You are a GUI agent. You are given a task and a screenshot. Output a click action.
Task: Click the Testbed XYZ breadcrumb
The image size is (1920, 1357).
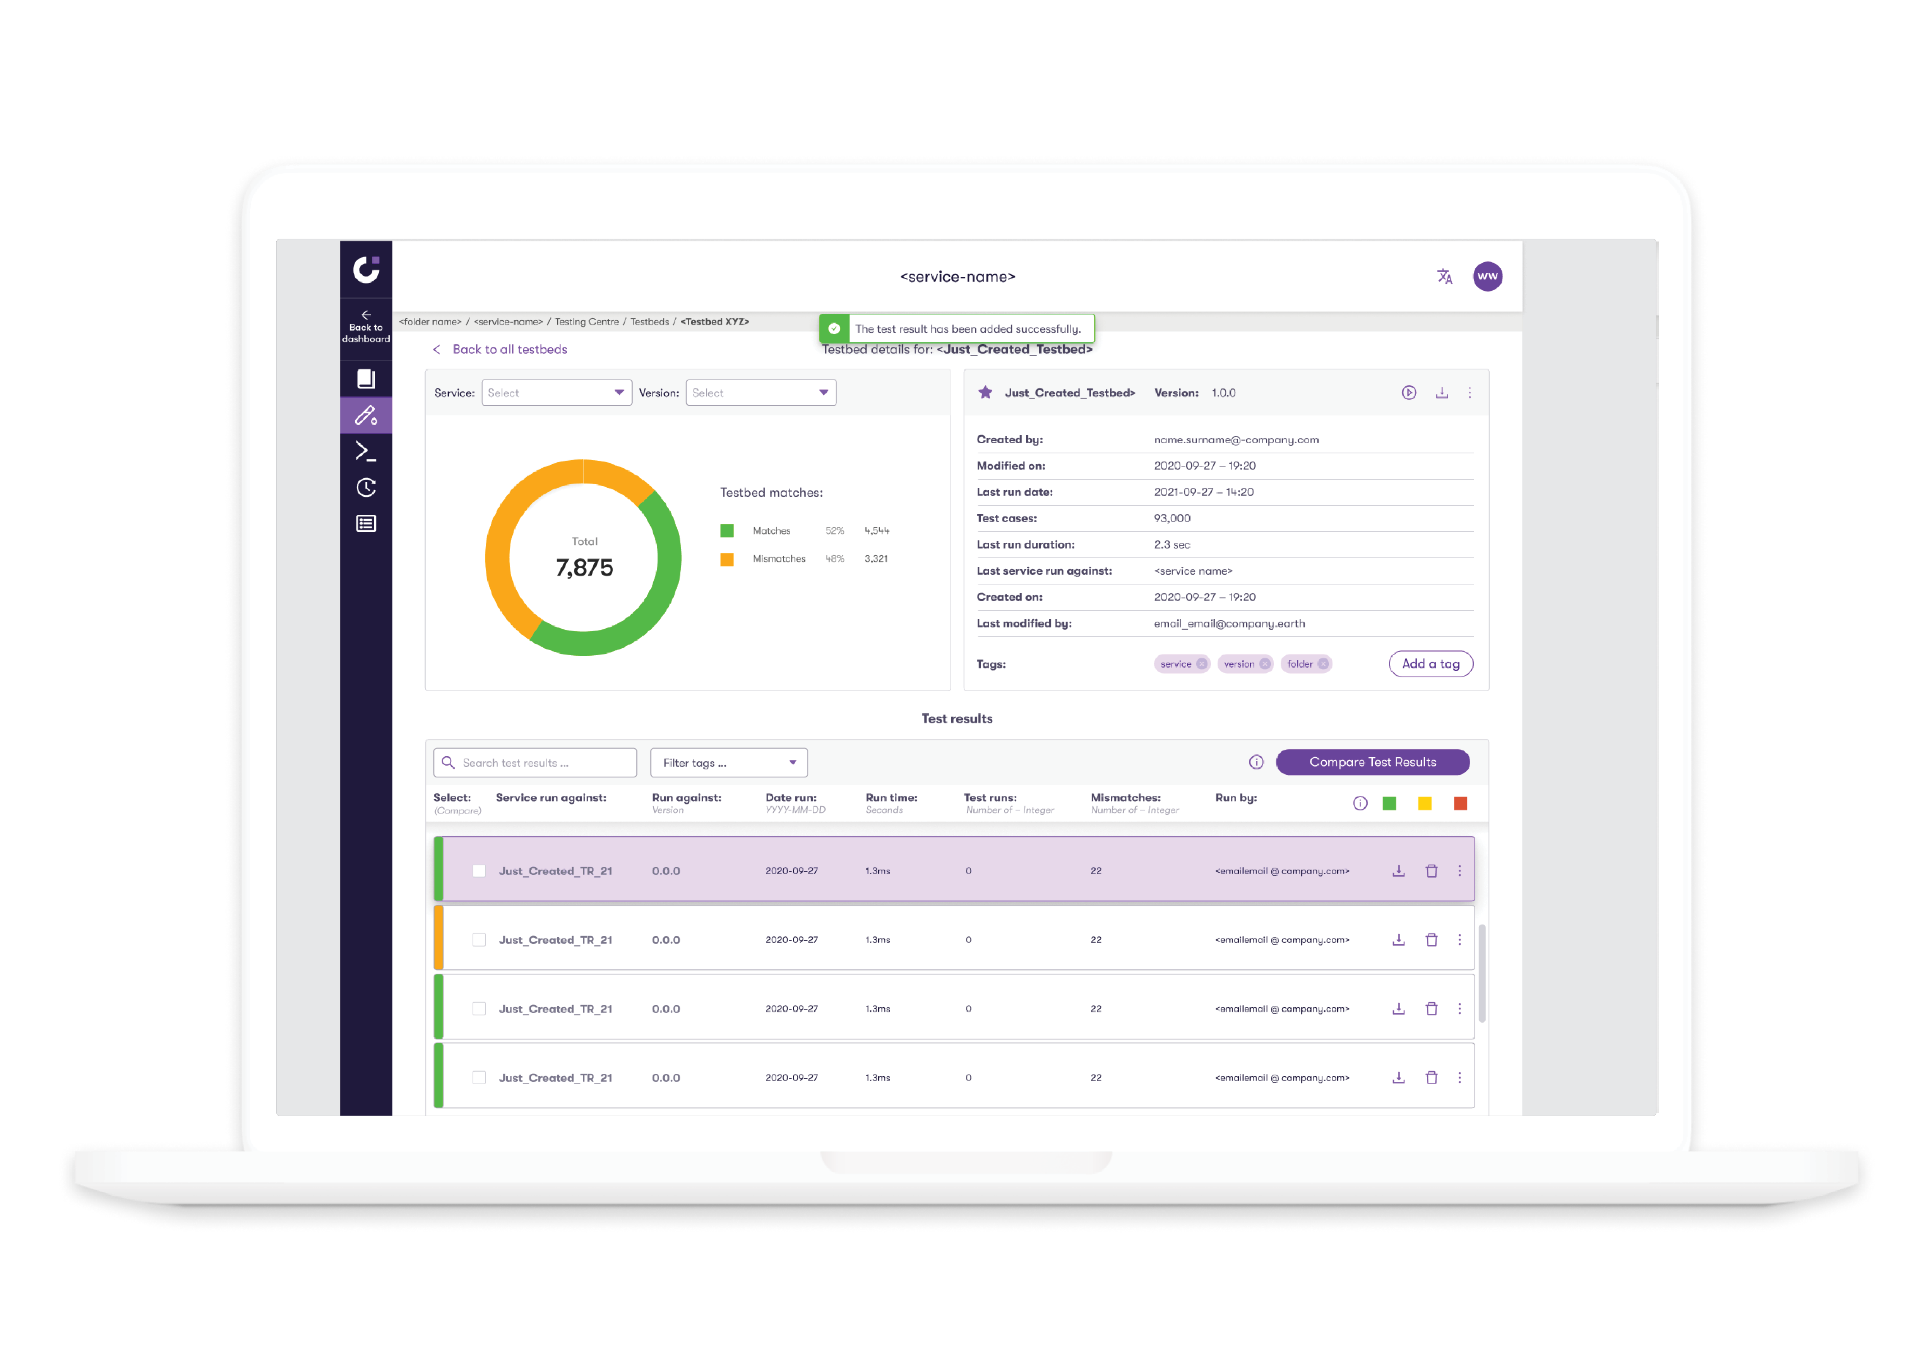click(x=715, y=322)
